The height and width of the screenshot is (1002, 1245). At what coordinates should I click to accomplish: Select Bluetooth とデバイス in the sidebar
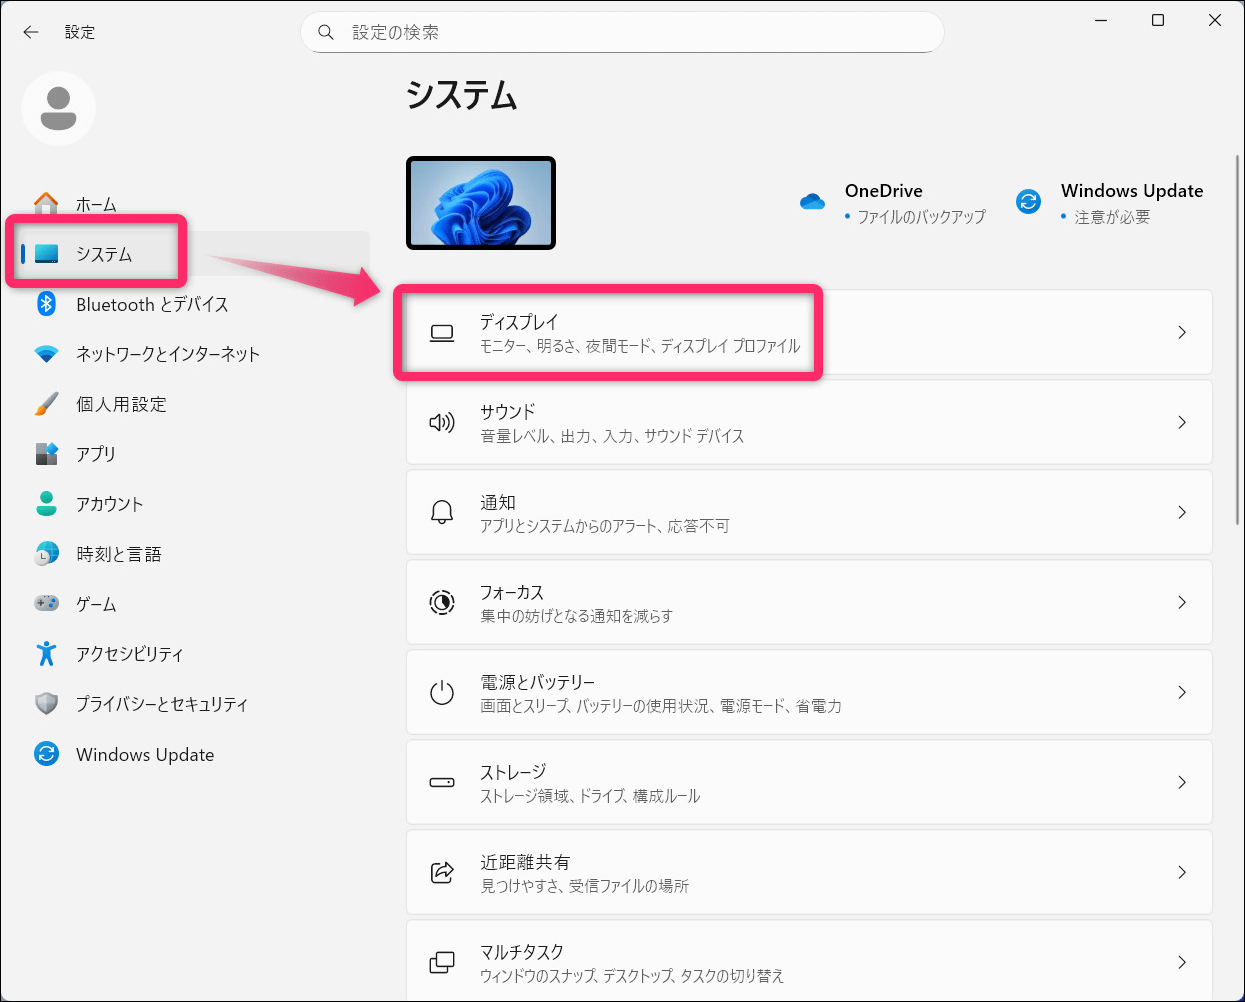[152, 305]
